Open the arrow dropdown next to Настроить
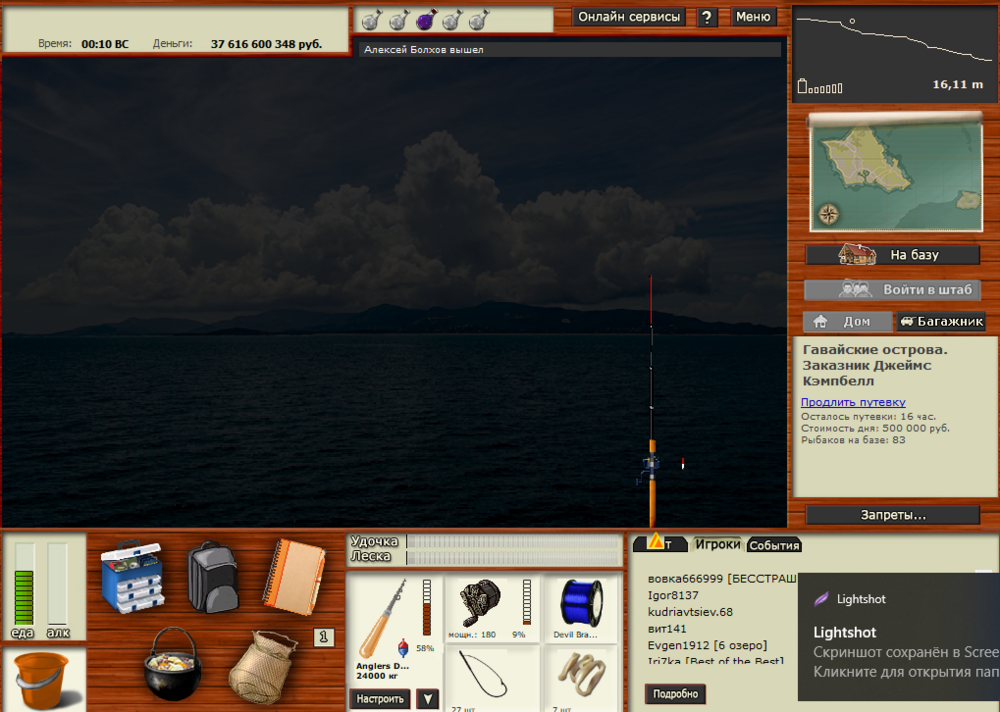 coord(427,698)
